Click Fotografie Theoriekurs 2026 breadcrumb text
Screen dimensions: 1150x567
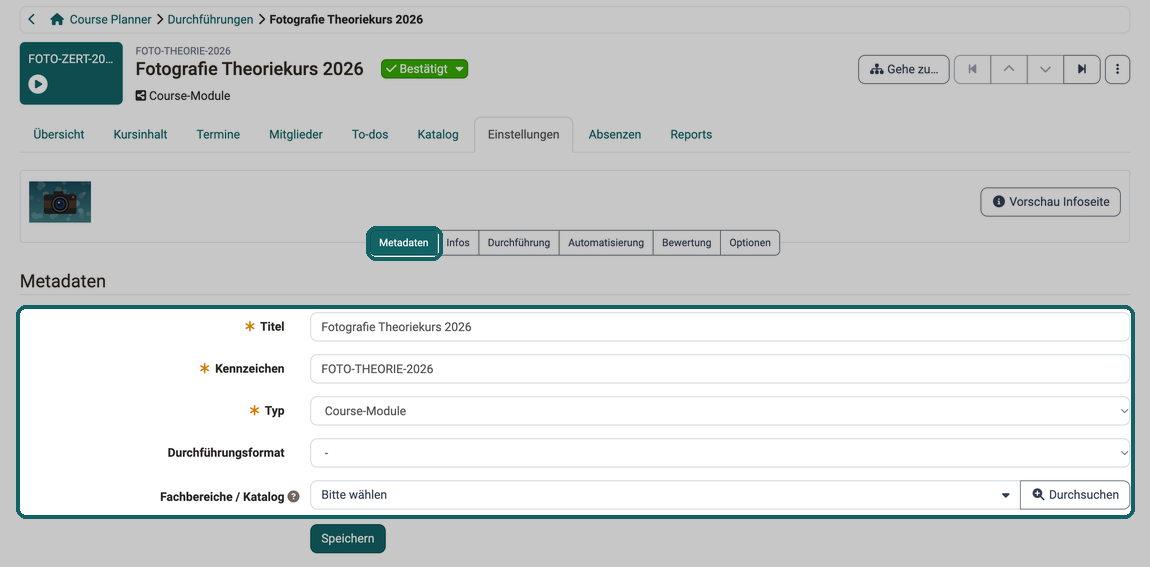pos(346,20)
